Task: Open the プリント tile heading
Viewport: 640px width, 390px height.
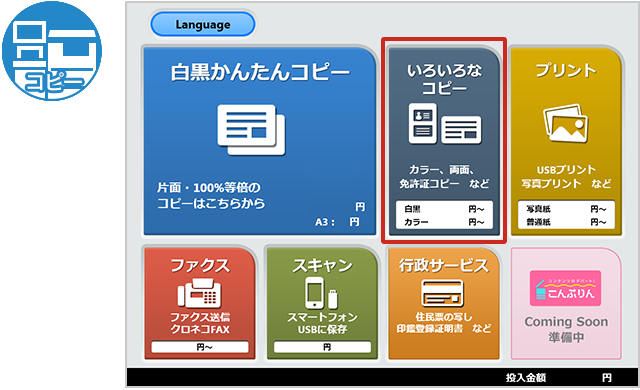Action: tap(566, 71)
